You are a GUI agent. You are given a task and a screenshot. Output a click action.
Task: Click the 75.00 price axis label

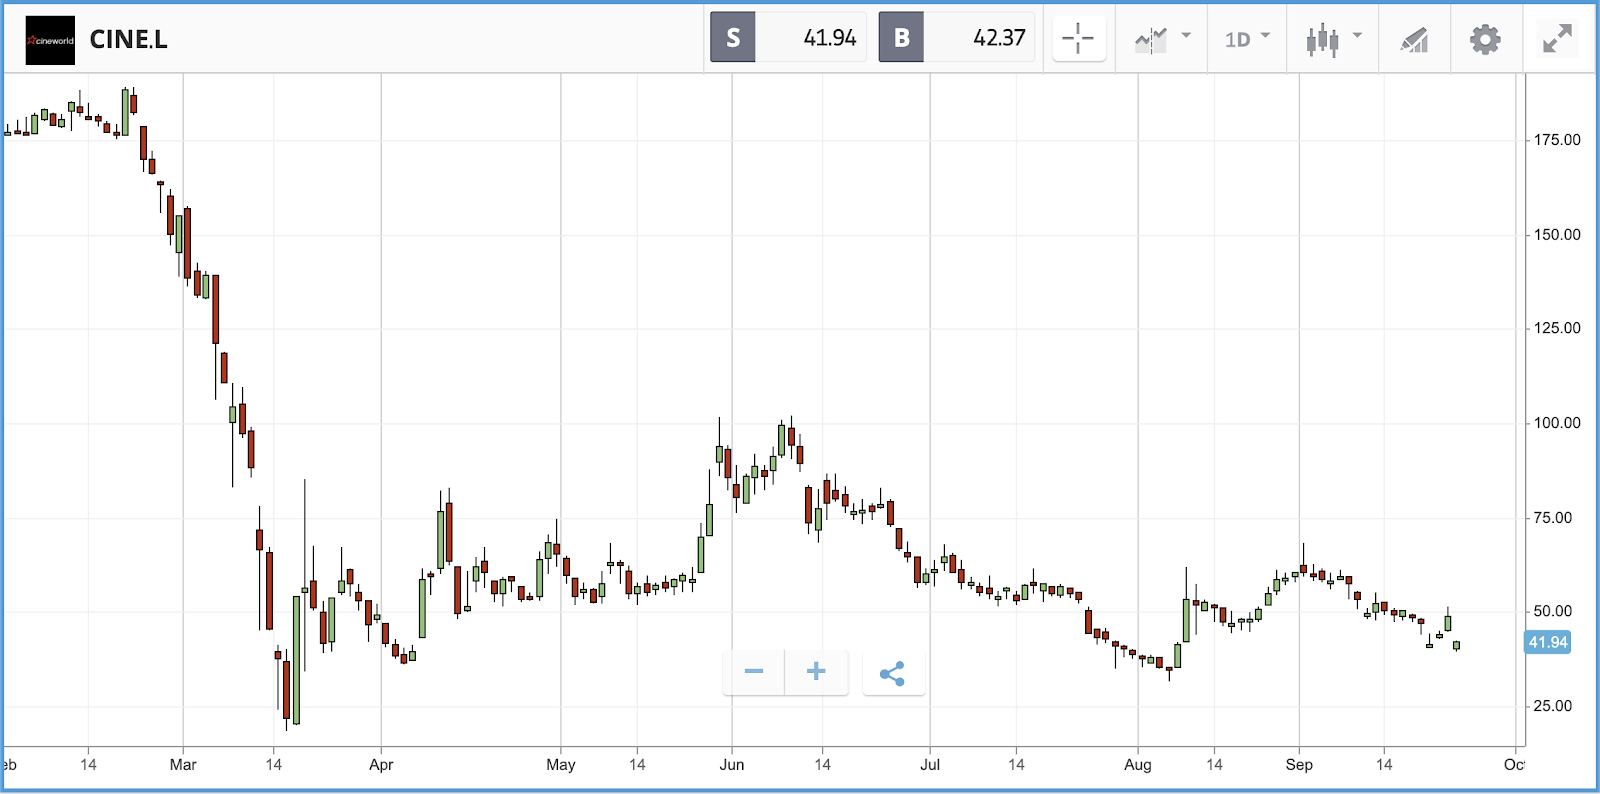coord(1553,518)
